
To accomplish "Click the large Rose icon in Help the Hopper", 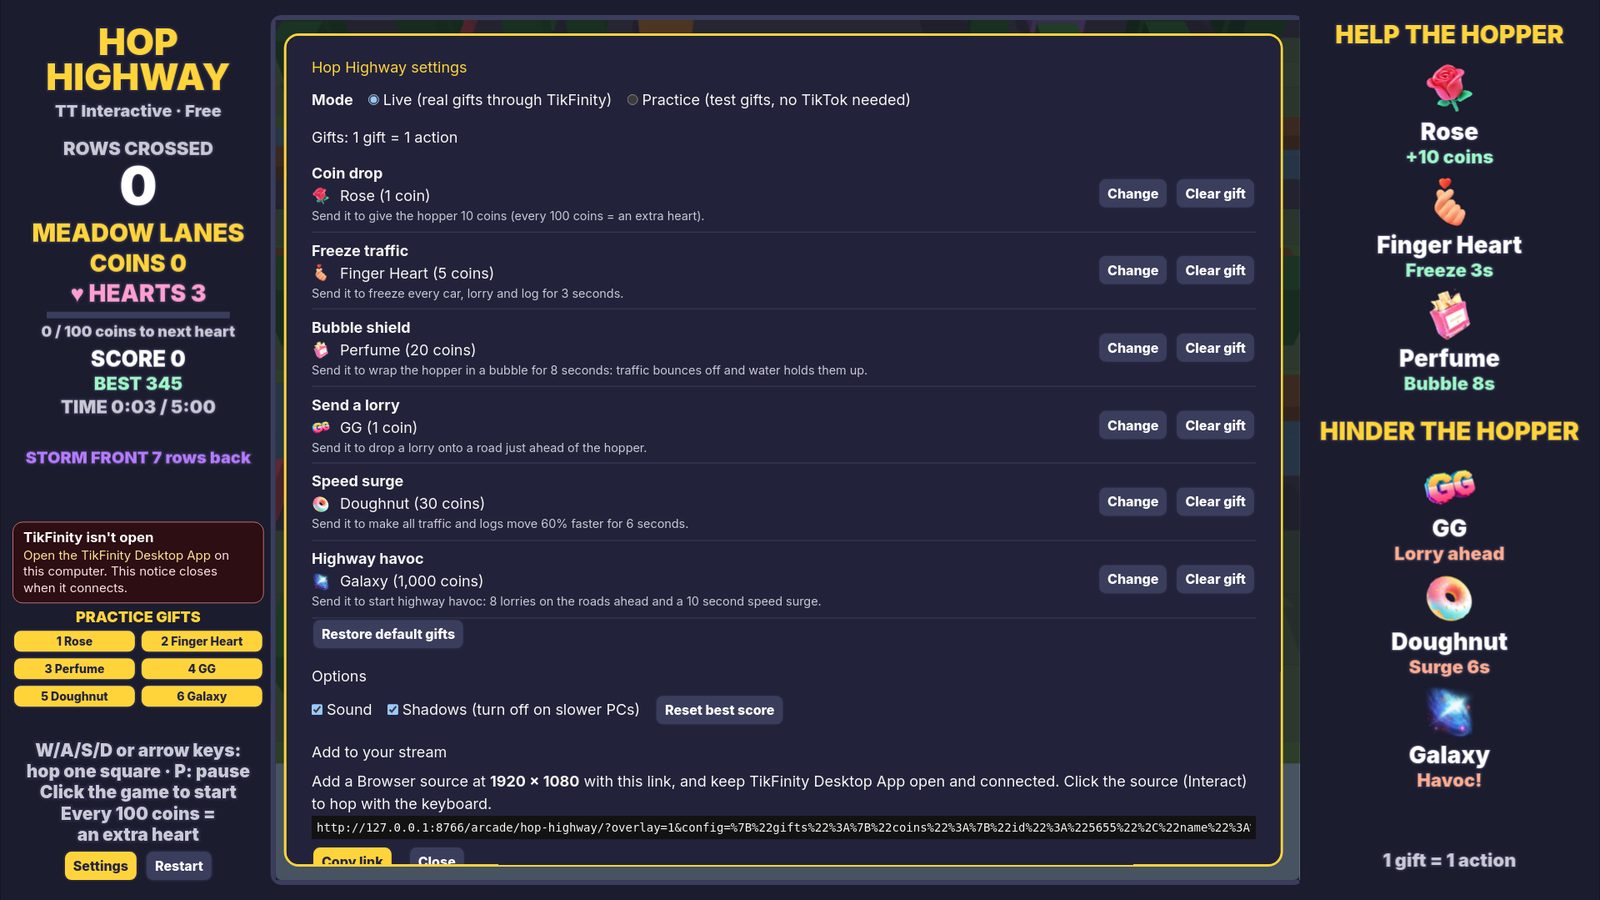I will tap(1449, 88).
